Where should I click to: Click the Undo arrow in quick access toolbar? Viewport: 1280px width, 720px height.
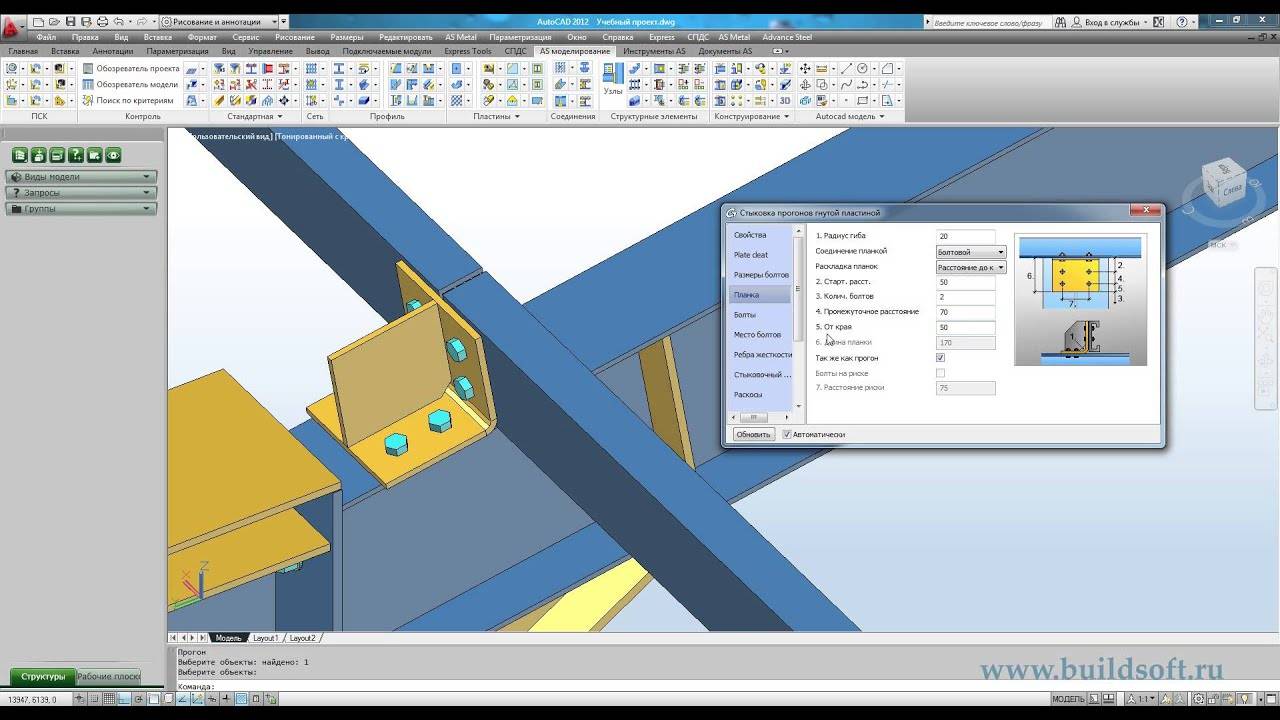[119, 21]
